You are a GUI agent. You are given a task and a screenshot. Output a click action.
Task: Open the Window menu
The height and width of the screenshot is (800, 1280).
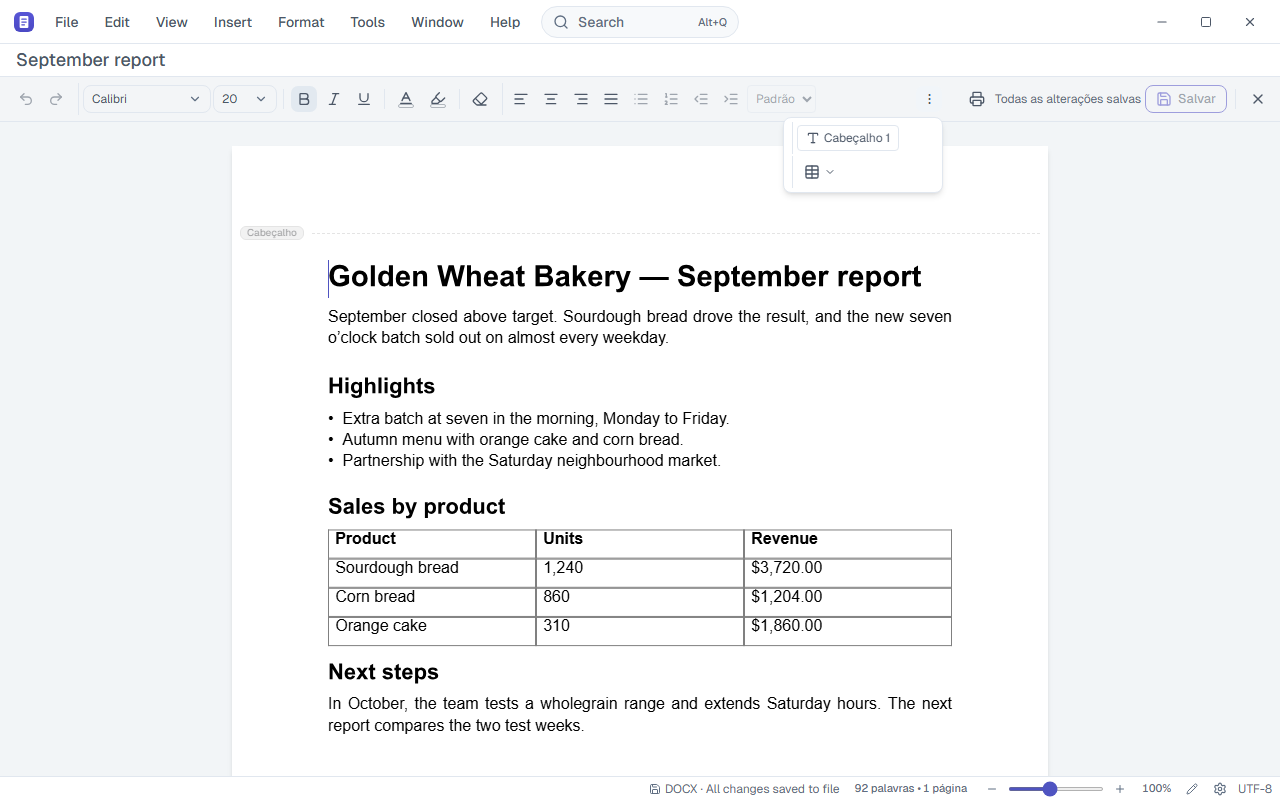click(x=437, y=22)
